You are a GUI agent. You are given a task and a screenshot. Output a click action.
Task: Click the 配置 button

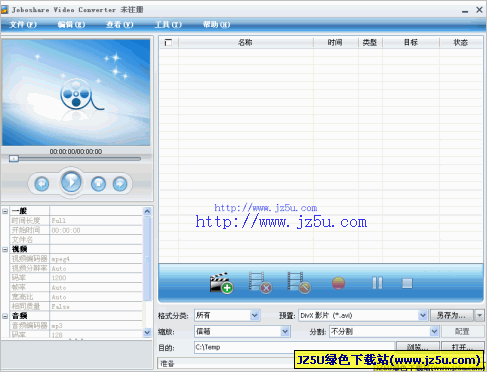click(x=463, y=331)
